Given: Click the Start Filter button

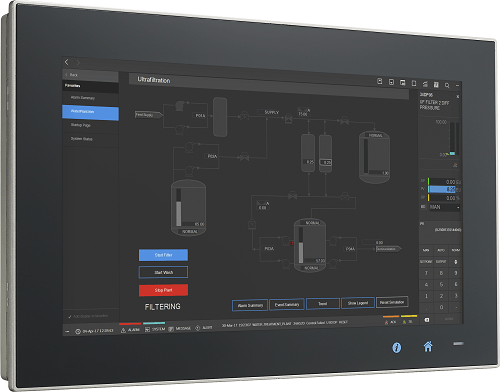Looking at the screenshot, I should (x=163, y=255).
